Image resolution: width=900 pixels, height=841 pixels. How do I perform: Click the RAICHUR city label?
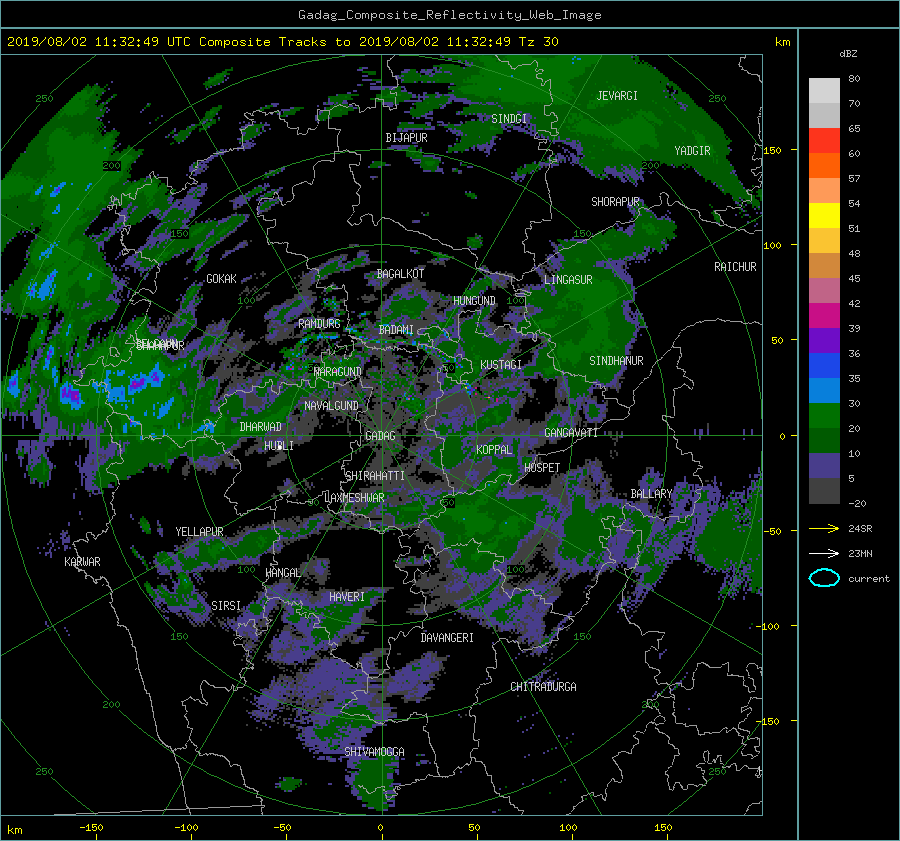pos(735,267)
